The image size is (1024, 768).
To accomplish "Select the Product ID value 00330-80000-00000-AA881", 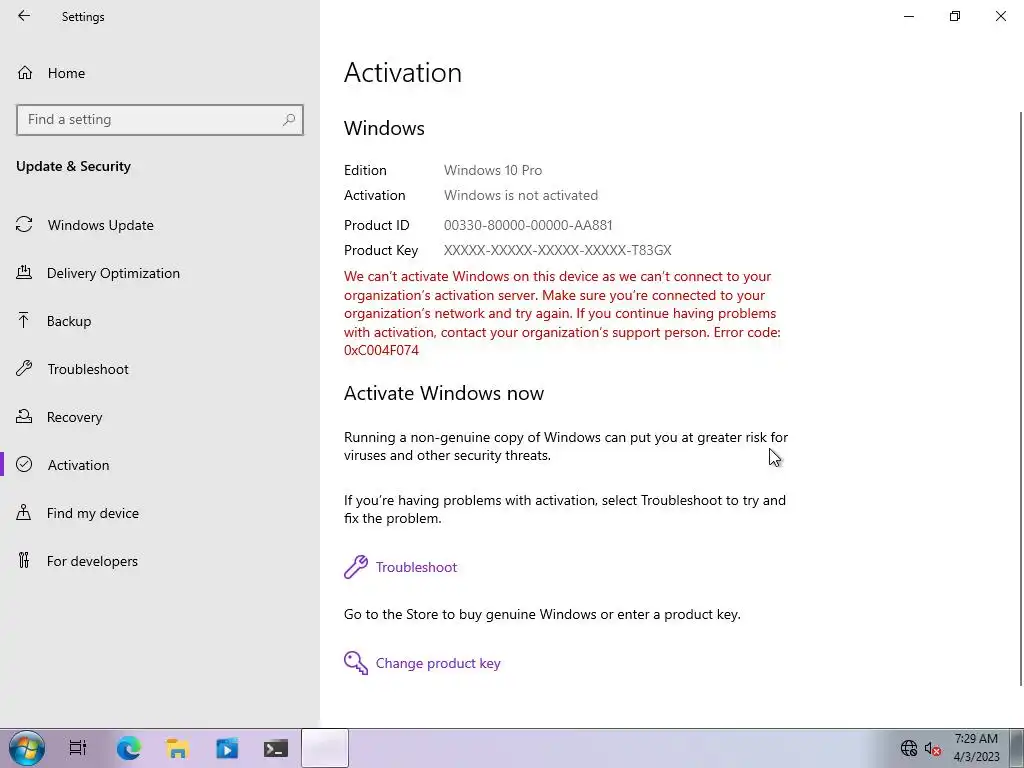I will tap(528, 225).
